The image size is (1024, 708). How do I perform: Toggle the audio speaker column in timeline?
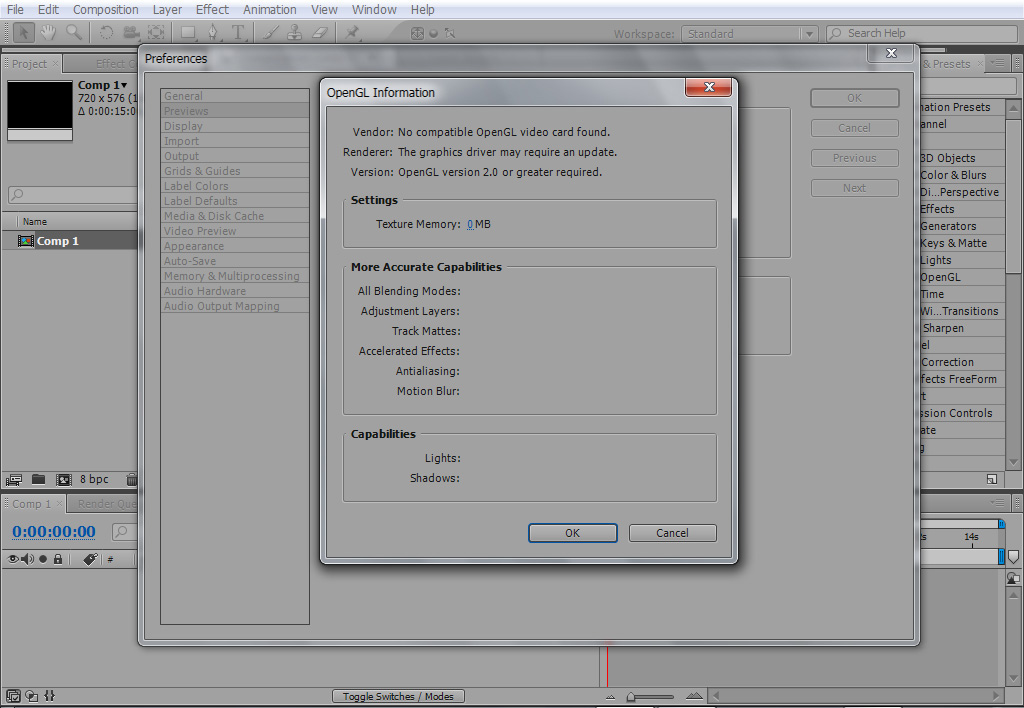[x=27, y=559]
